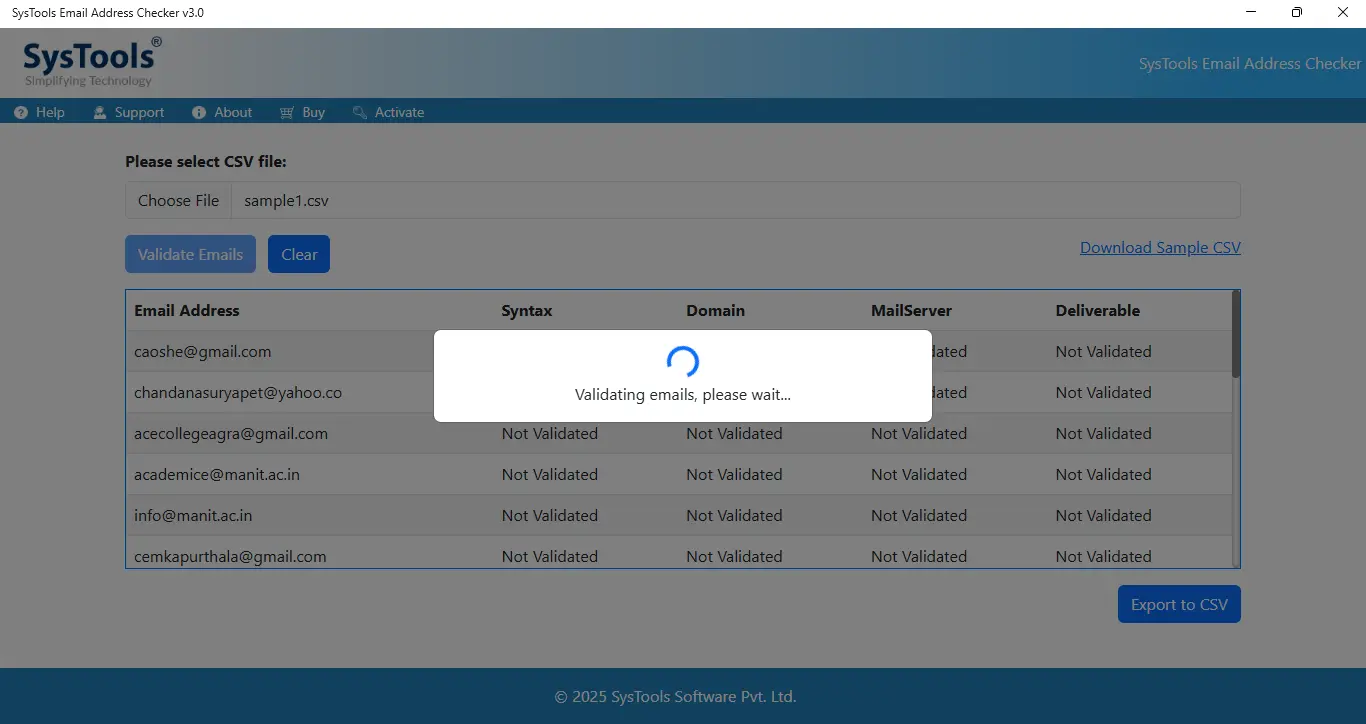1366x724 pixels.
Task: Click the Clear button
Action: (x=299, y=254)
